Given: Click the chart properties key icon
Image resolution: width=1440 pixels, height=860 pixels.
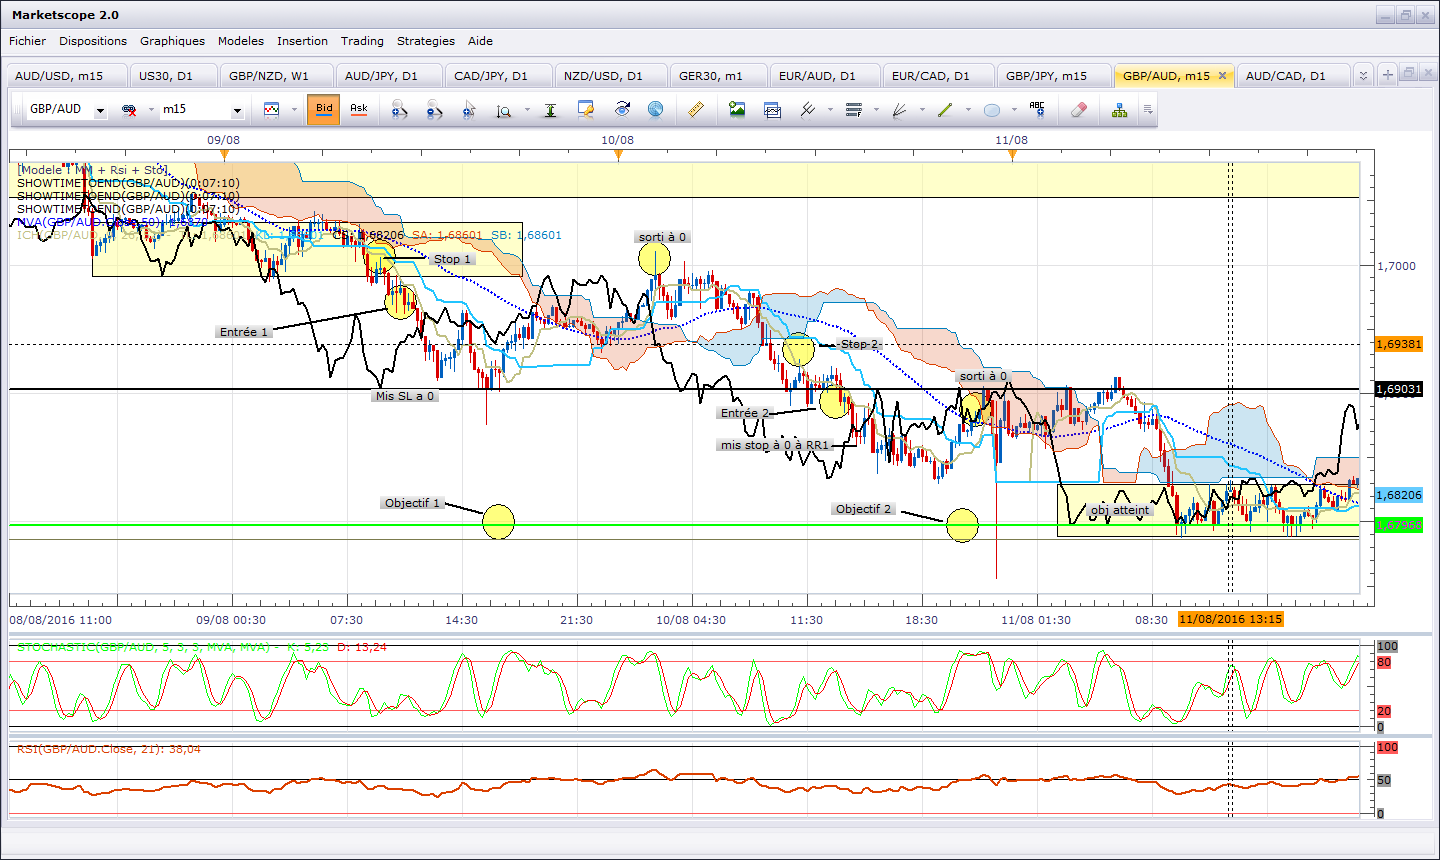Looking at the screenshot, I should (587, 109).
